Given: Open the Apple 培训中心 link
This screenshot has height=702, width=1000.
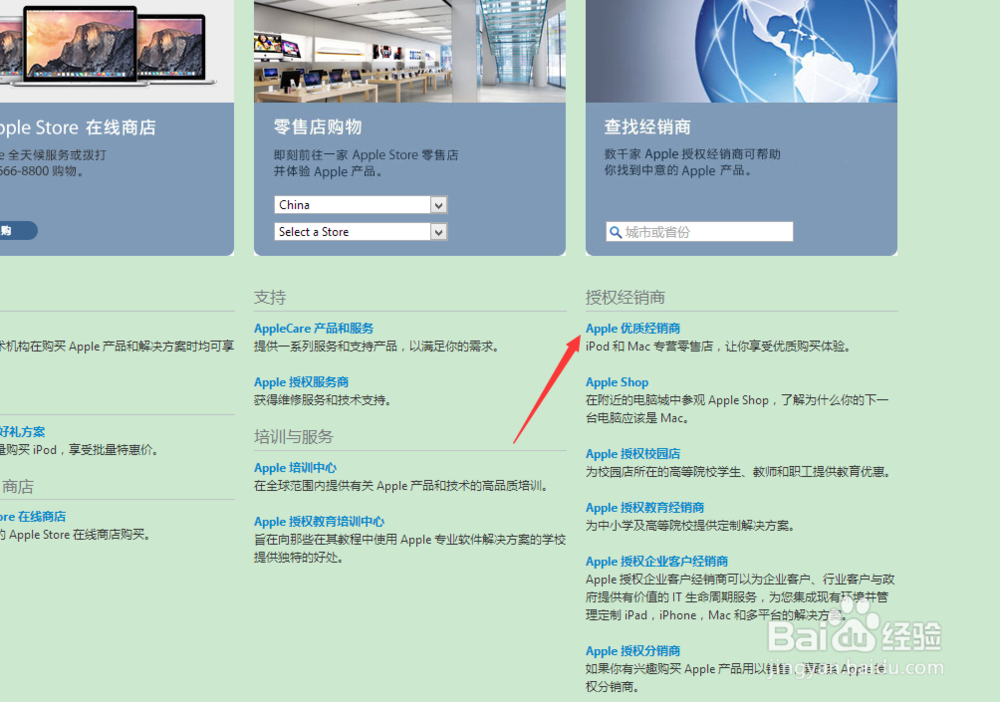Looking at the screenshot, I should tap(295, 467).
